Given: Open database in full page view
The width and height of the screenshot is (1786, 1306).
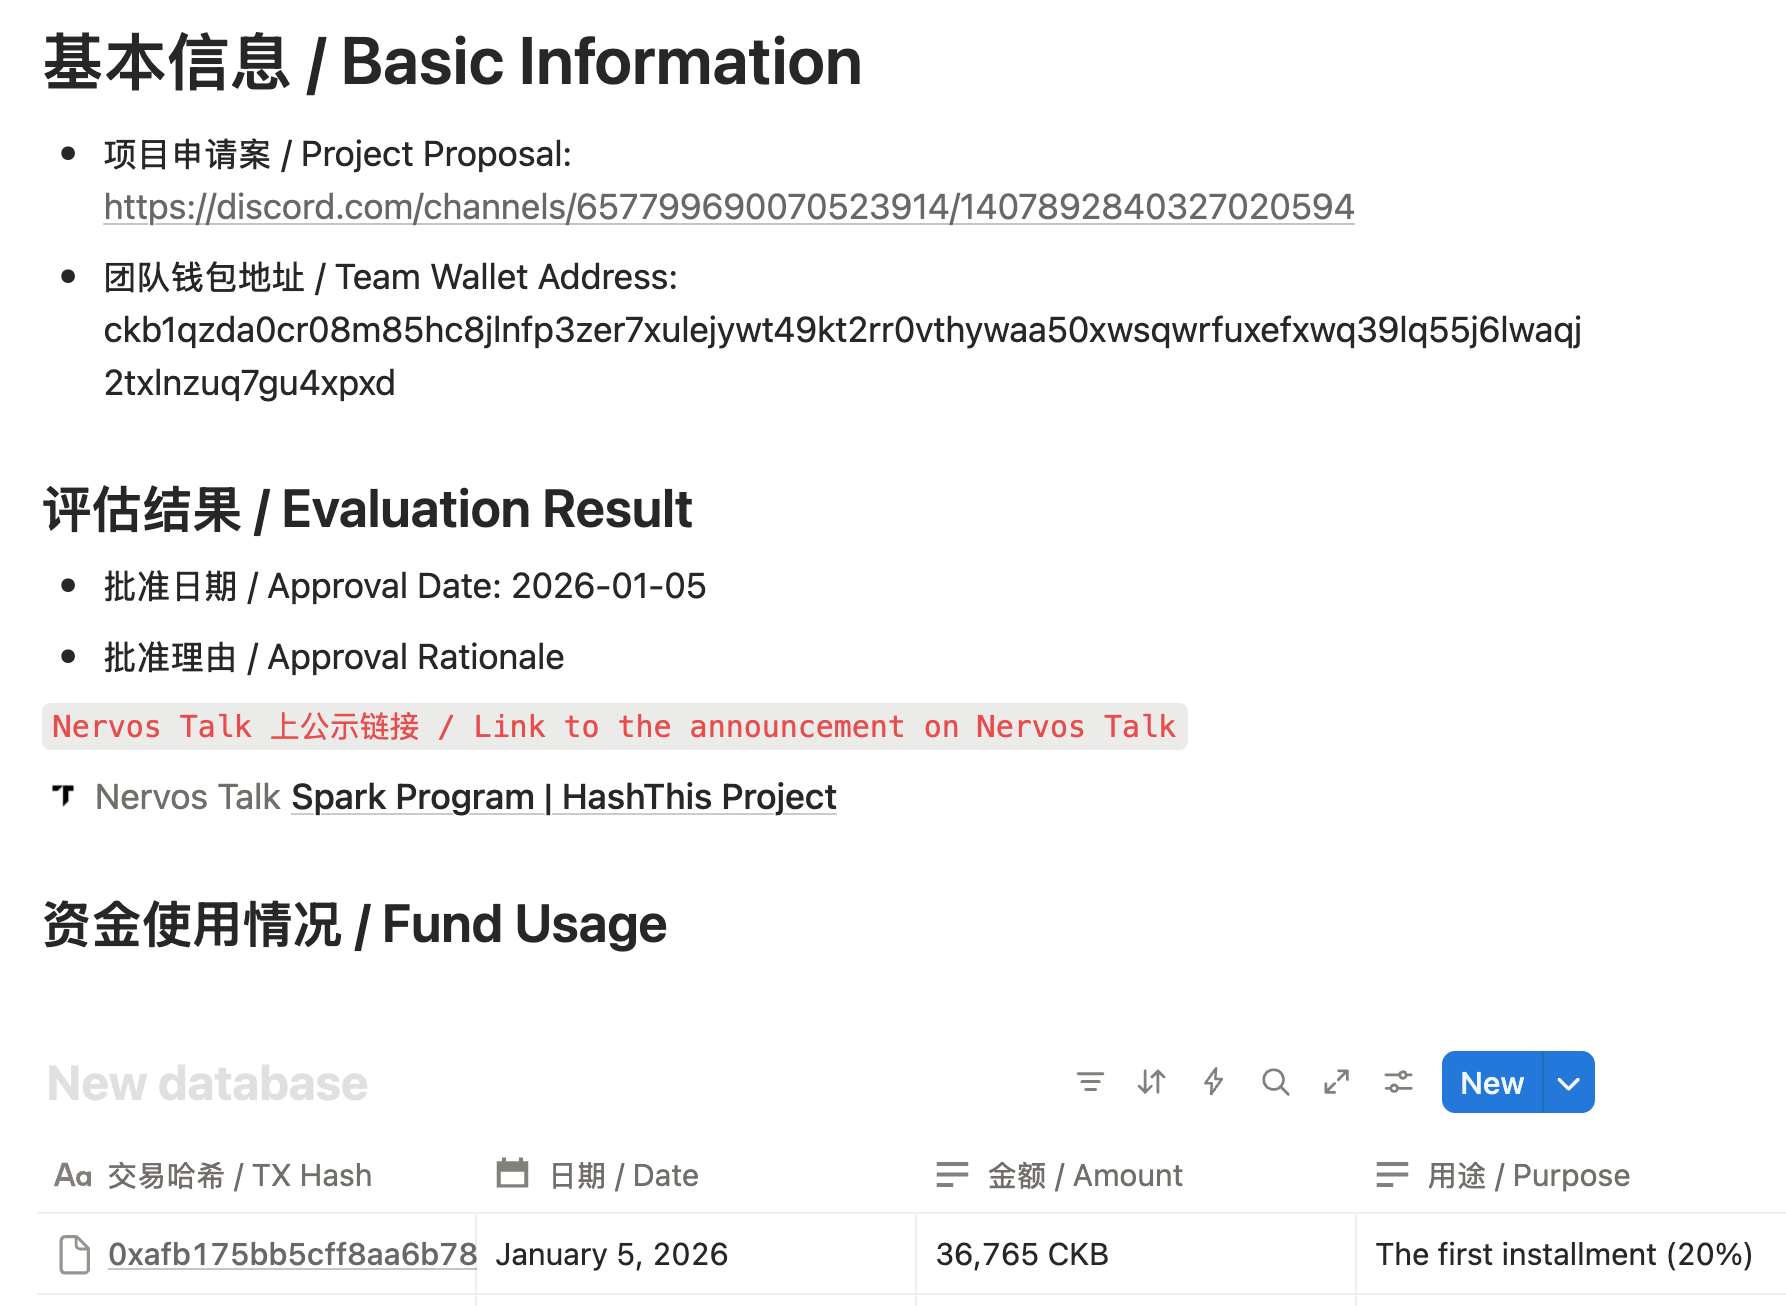Looking at the screenshot, I should tap(1337, 1082).
